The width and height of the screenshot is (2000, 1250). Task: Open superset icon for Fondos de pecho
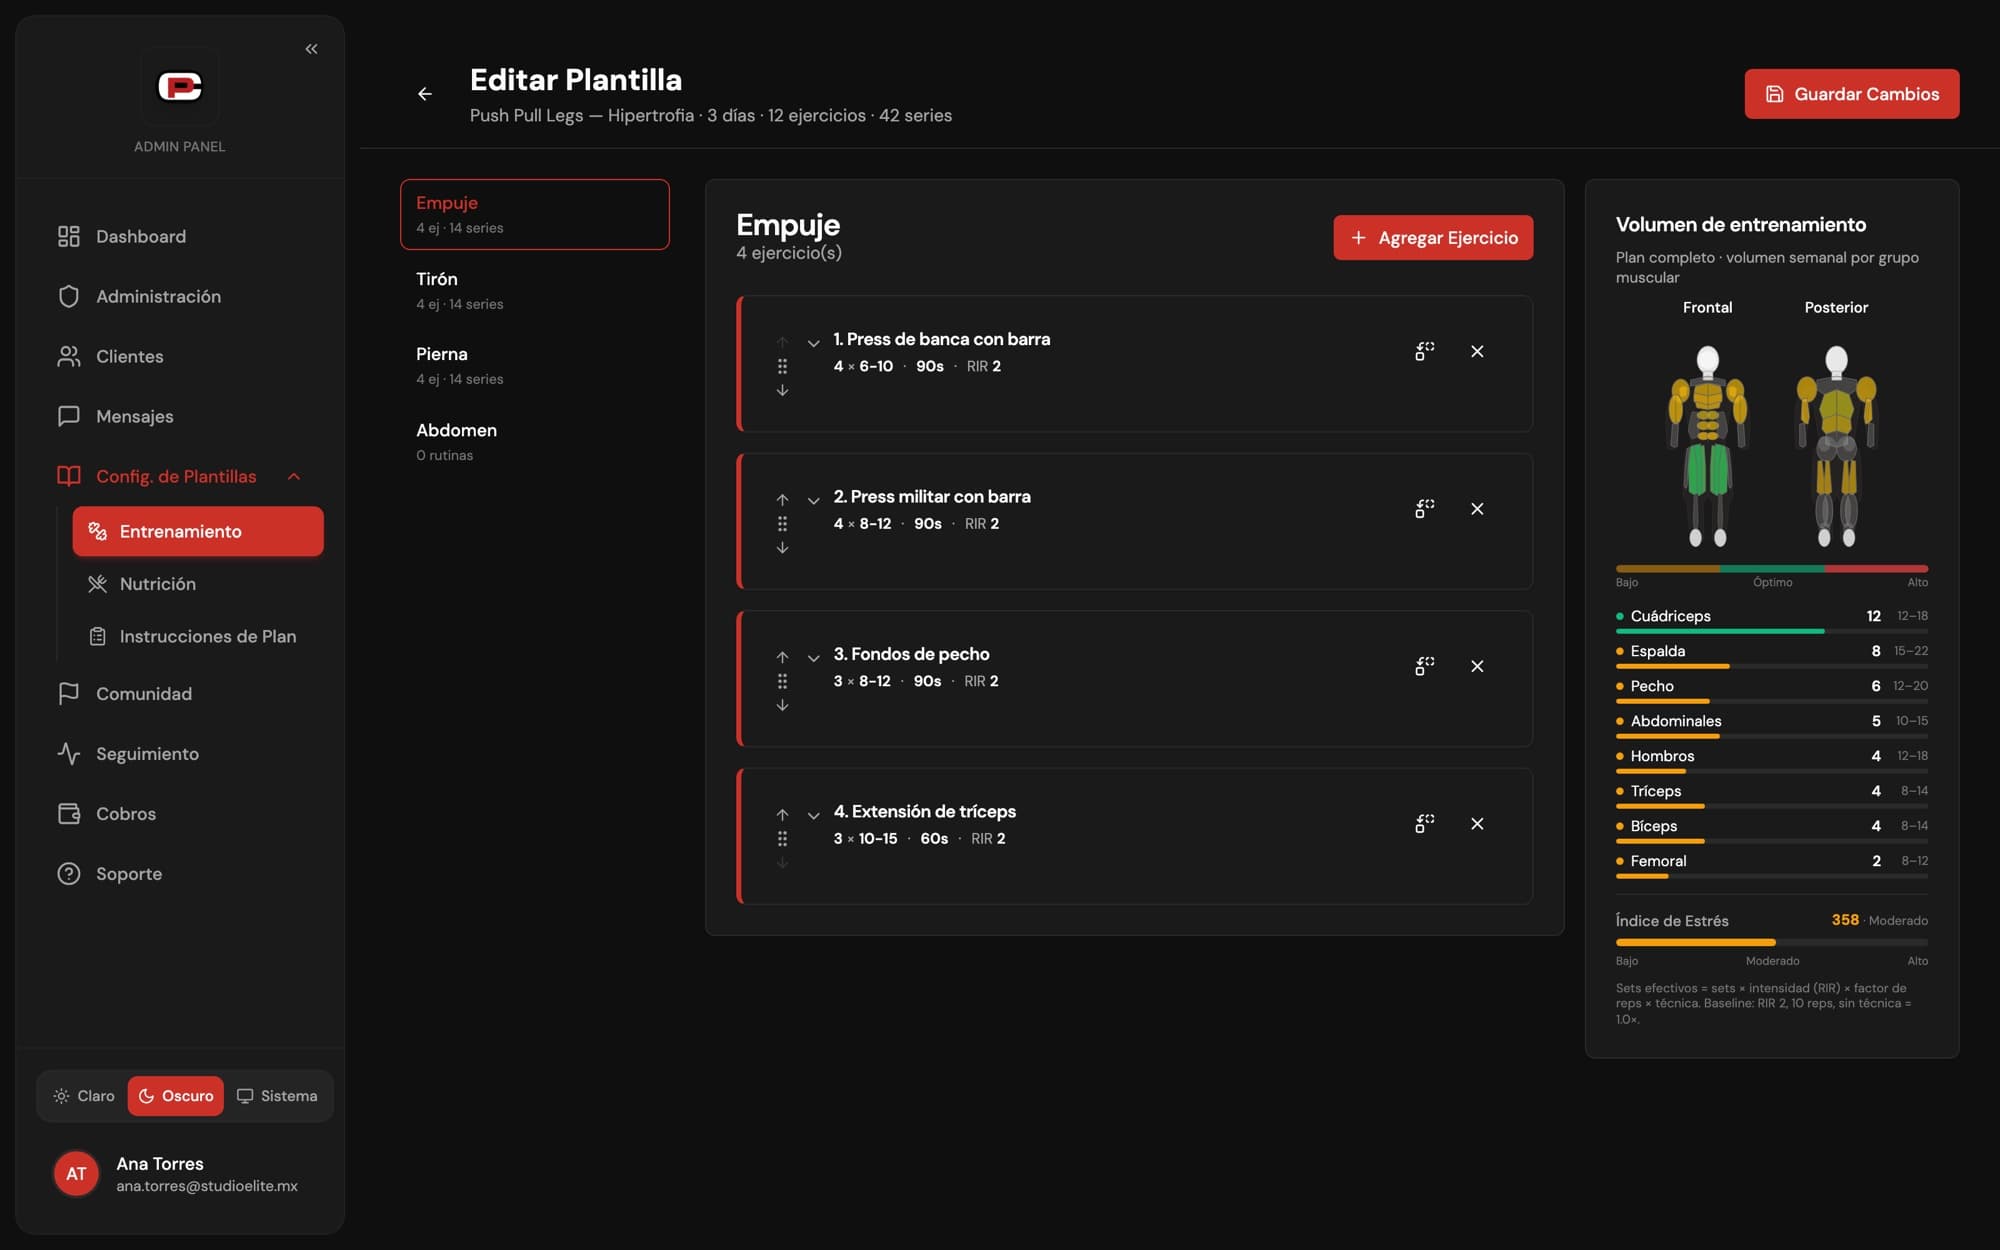[1425, 666]
